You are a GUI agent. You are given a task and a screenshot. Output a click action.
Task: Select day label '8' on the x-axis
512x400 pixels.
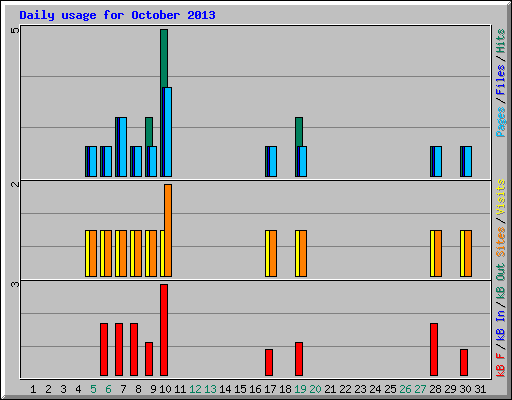138,389
